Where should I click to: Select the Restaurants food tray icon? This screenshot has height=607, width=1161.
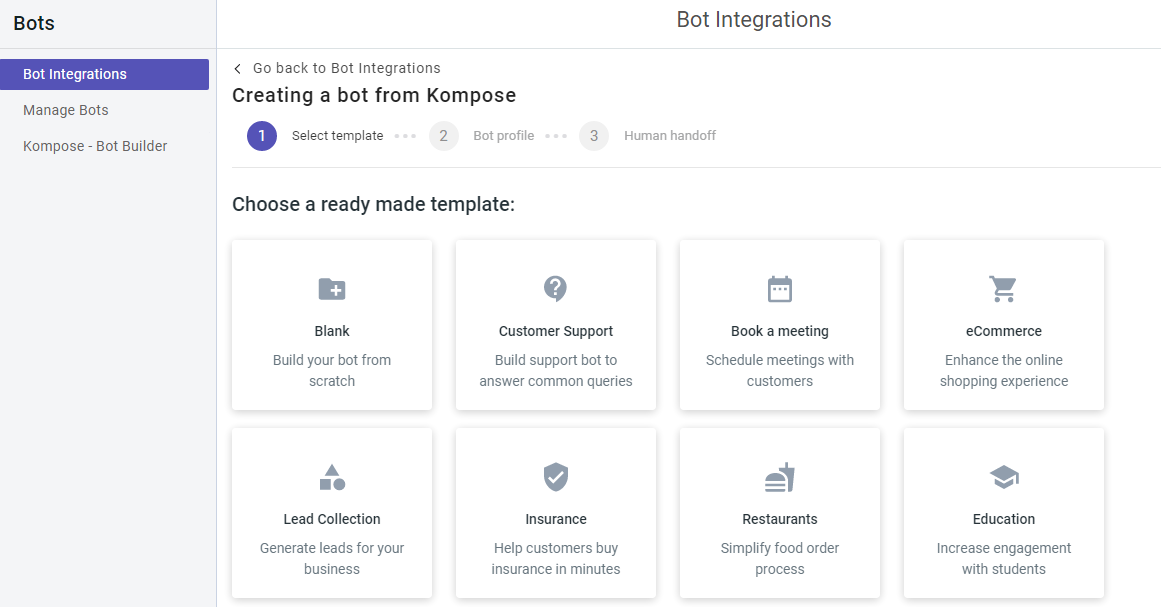click(x=780, y=477)
